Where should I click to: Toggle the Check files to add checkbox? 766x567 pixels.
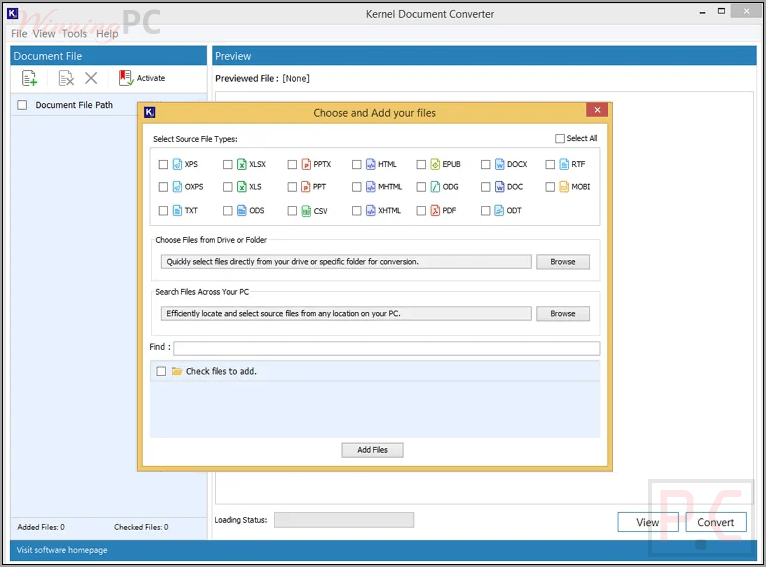161,371
